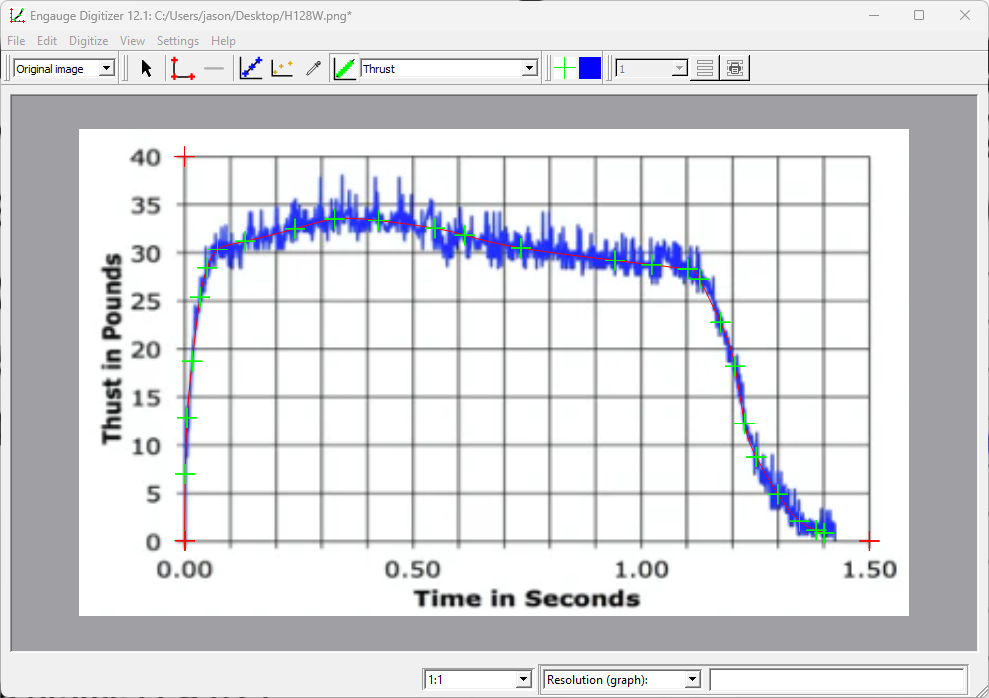Select the arrow selection tool
Screen dimensions: 989x698
click(145, 68)
